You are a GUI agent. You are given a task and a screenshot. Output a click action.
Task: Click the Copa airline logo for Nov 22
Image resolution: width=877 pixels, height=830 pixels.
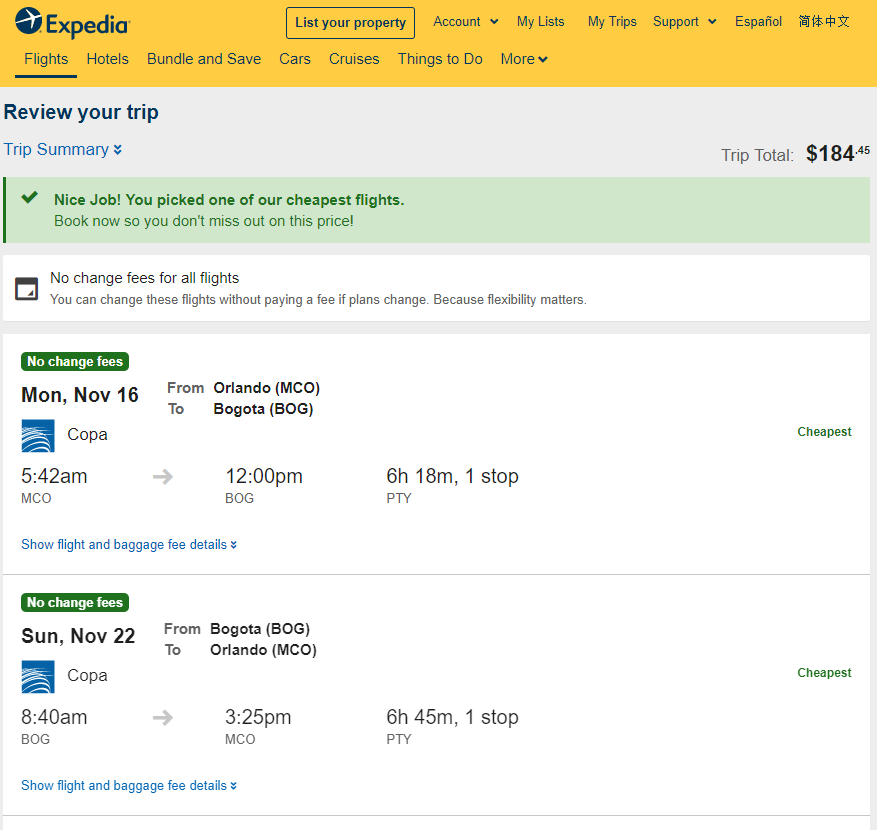38,677
